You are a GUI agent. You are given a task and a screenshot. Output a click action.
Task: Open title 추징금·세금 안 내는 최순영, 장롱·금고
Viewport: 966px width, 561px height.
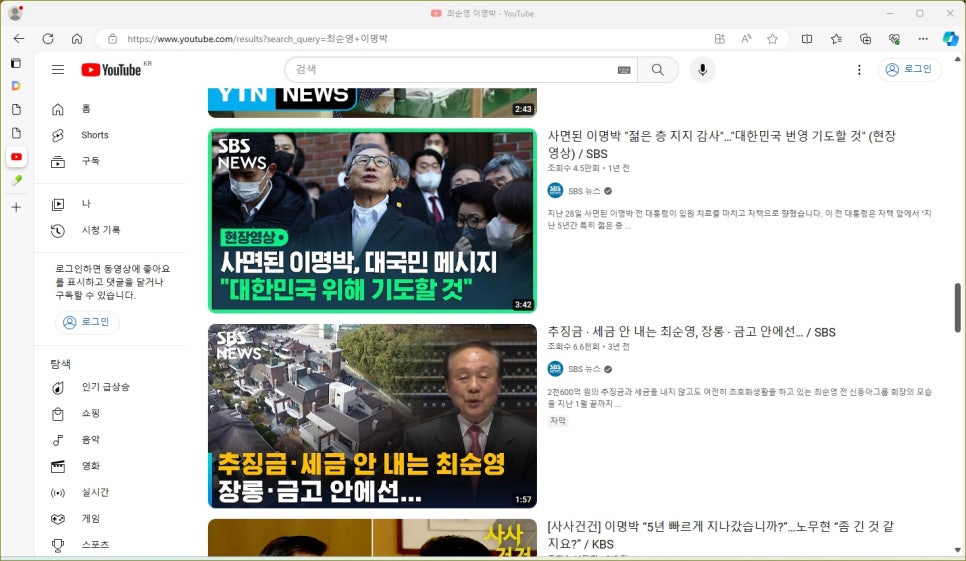pos(691,332)
